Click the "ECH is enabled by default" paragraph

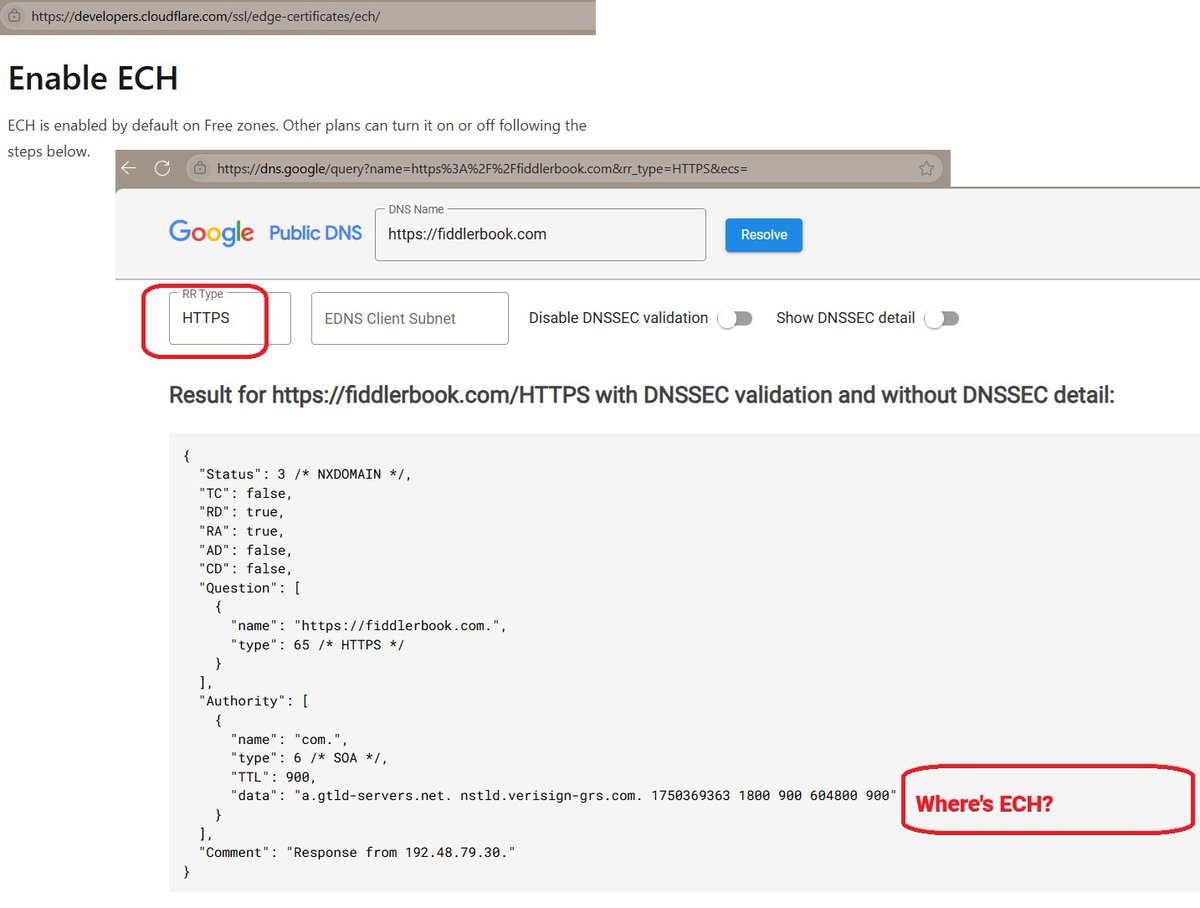click(x=297, y=138)
